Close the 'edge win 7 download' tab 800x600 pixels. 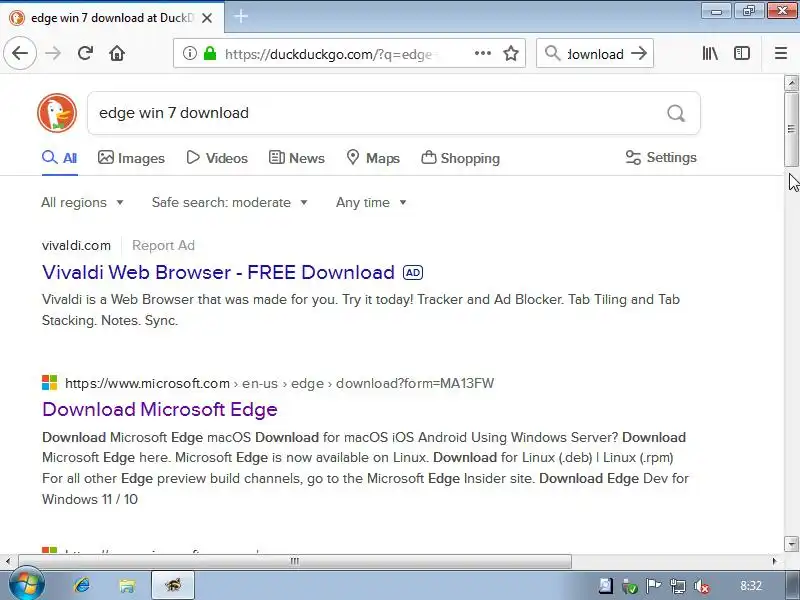click(x=207, y=18)
